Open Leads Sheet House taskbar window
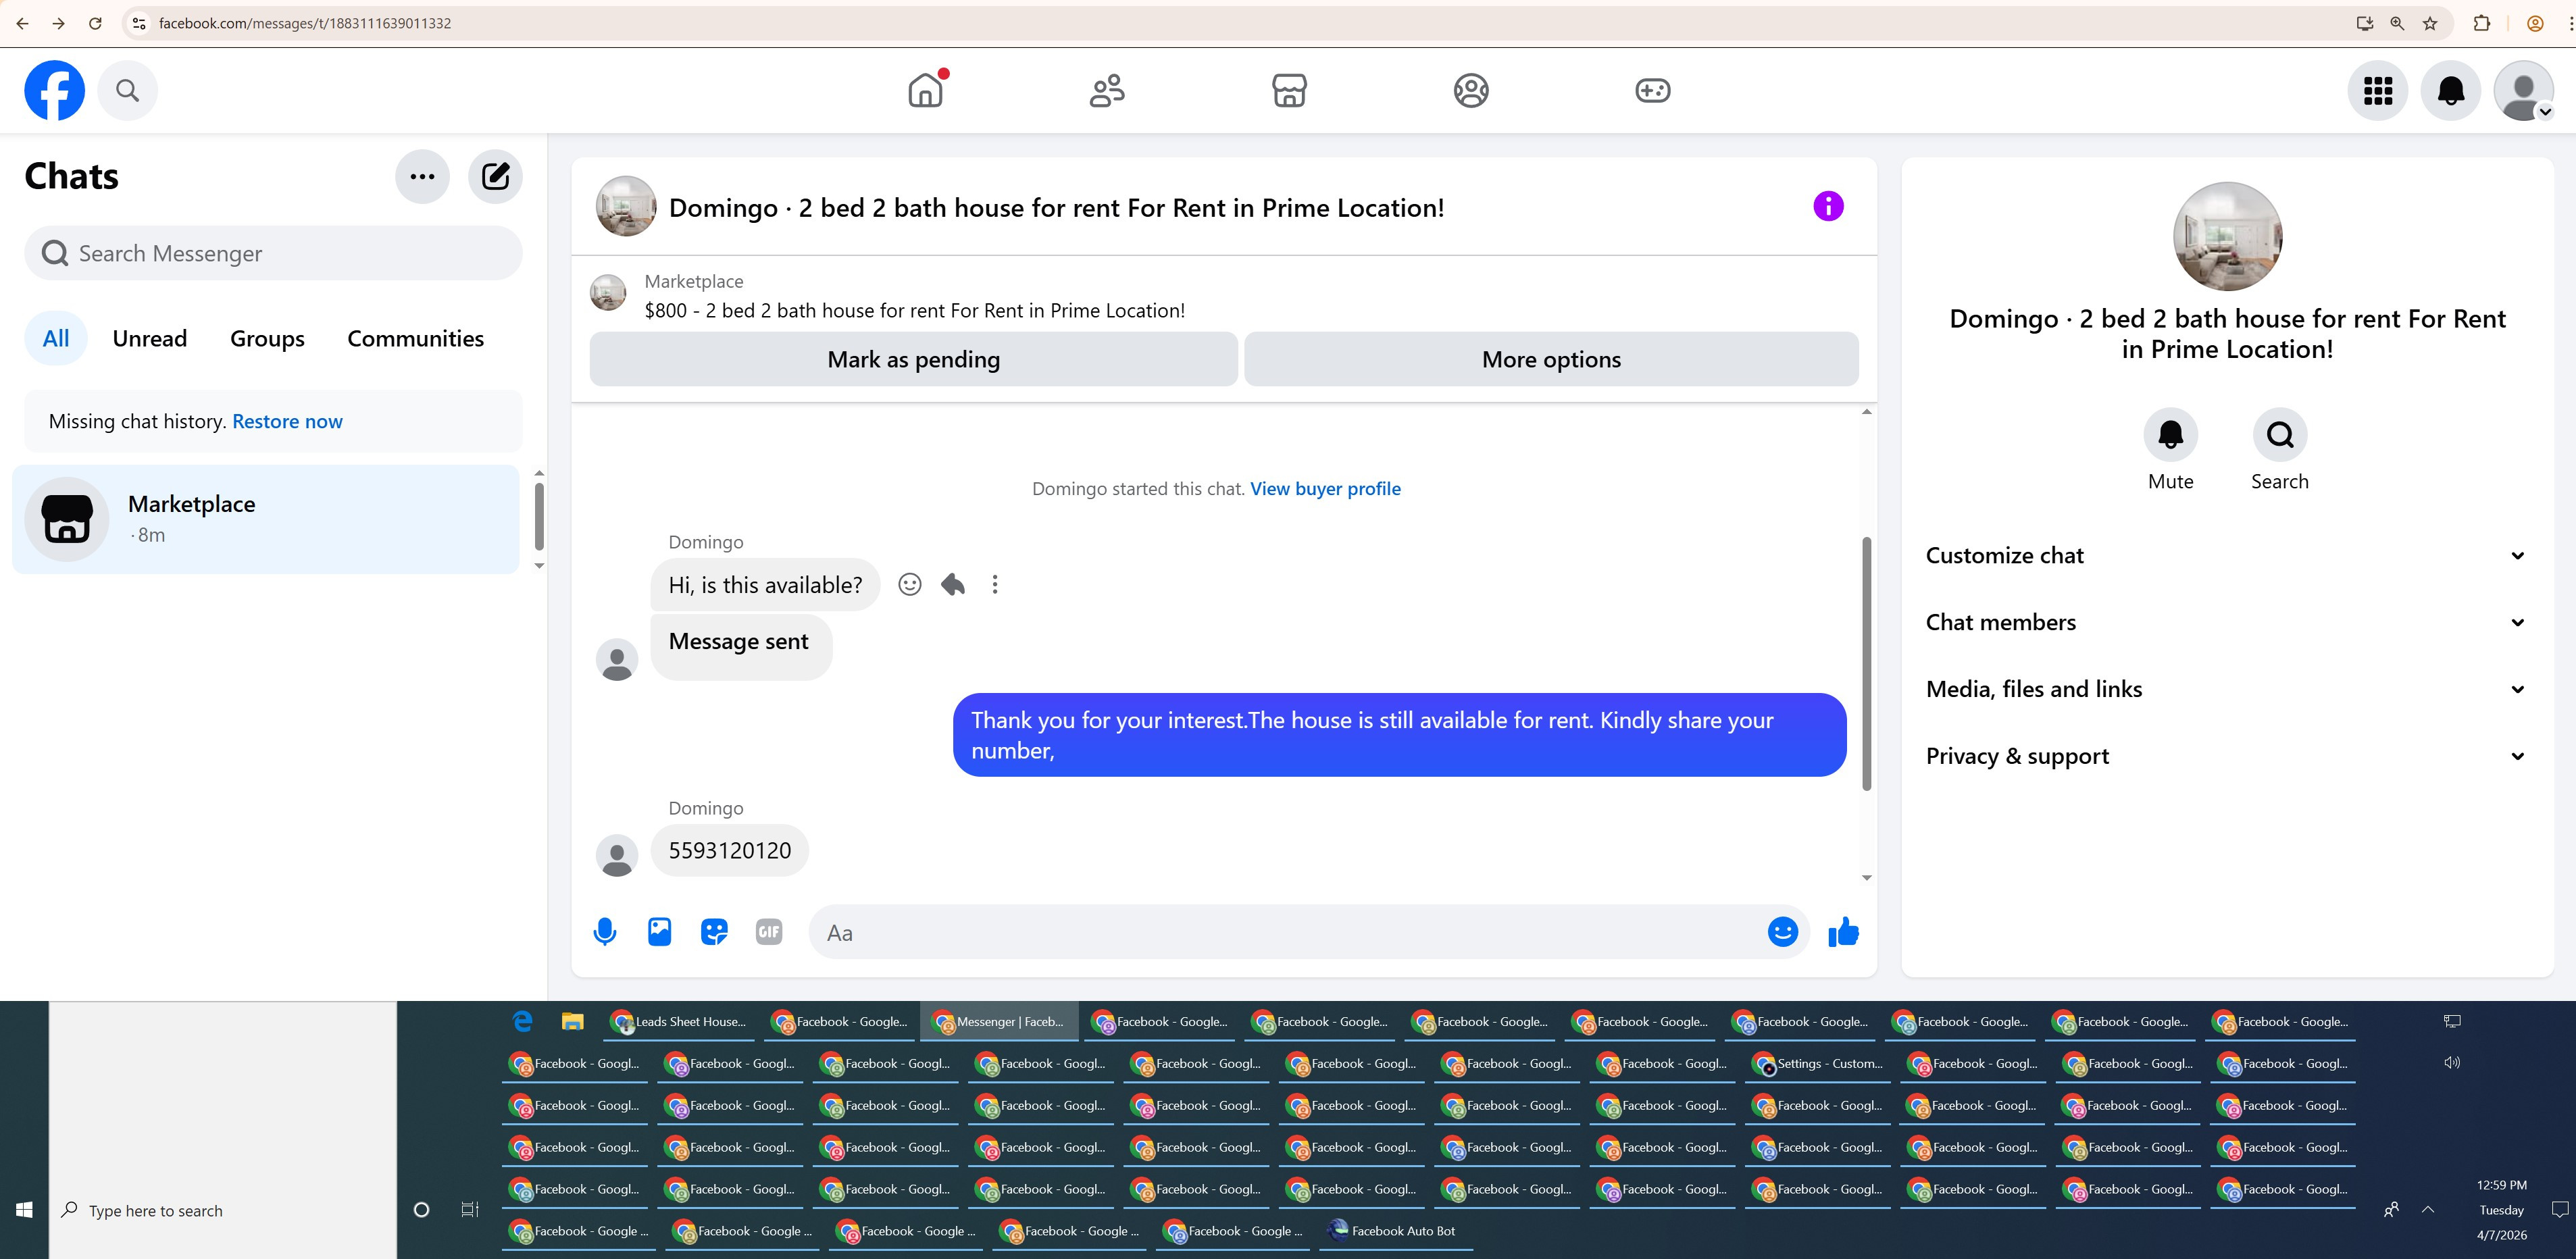 [x=680, y=1021]
